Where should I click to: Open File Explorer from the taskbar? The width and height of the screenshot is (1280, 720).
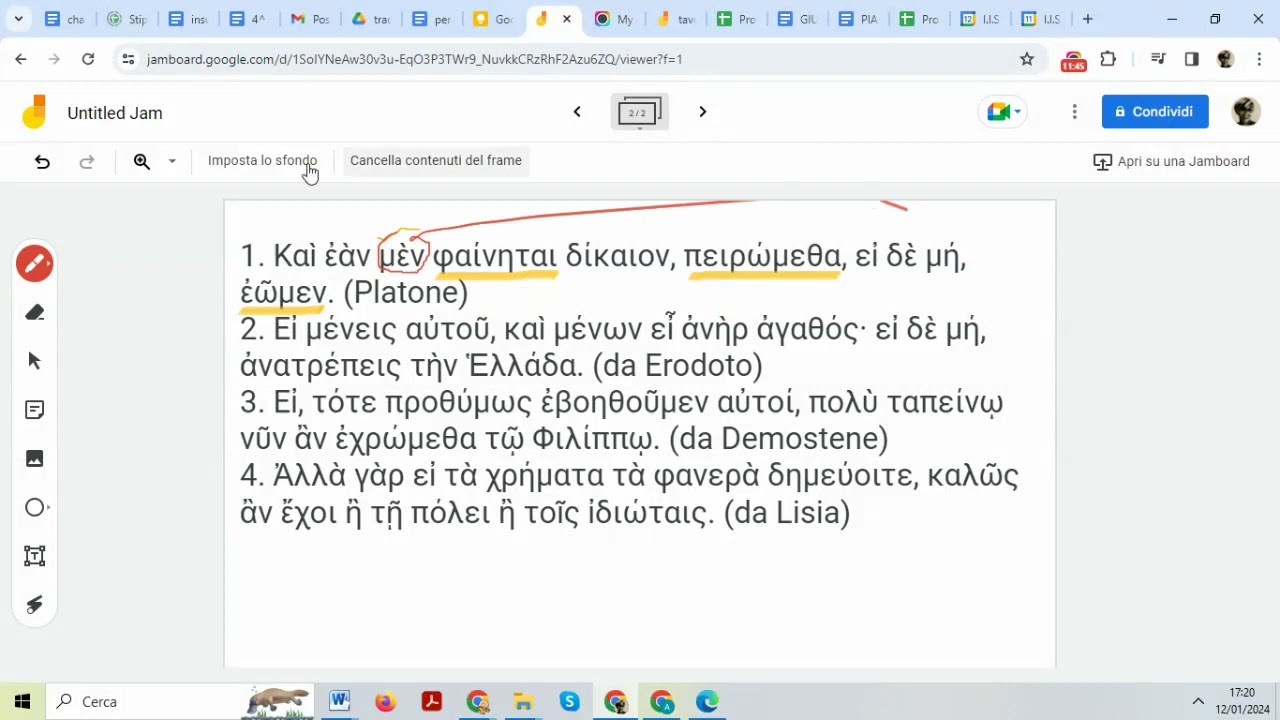[523, 702]
